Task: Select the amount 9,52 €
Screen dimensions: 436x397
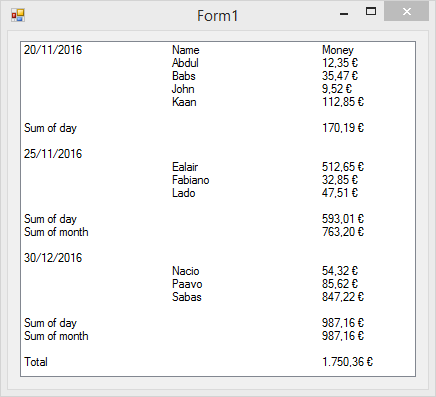Action: (x=337, y=89)
